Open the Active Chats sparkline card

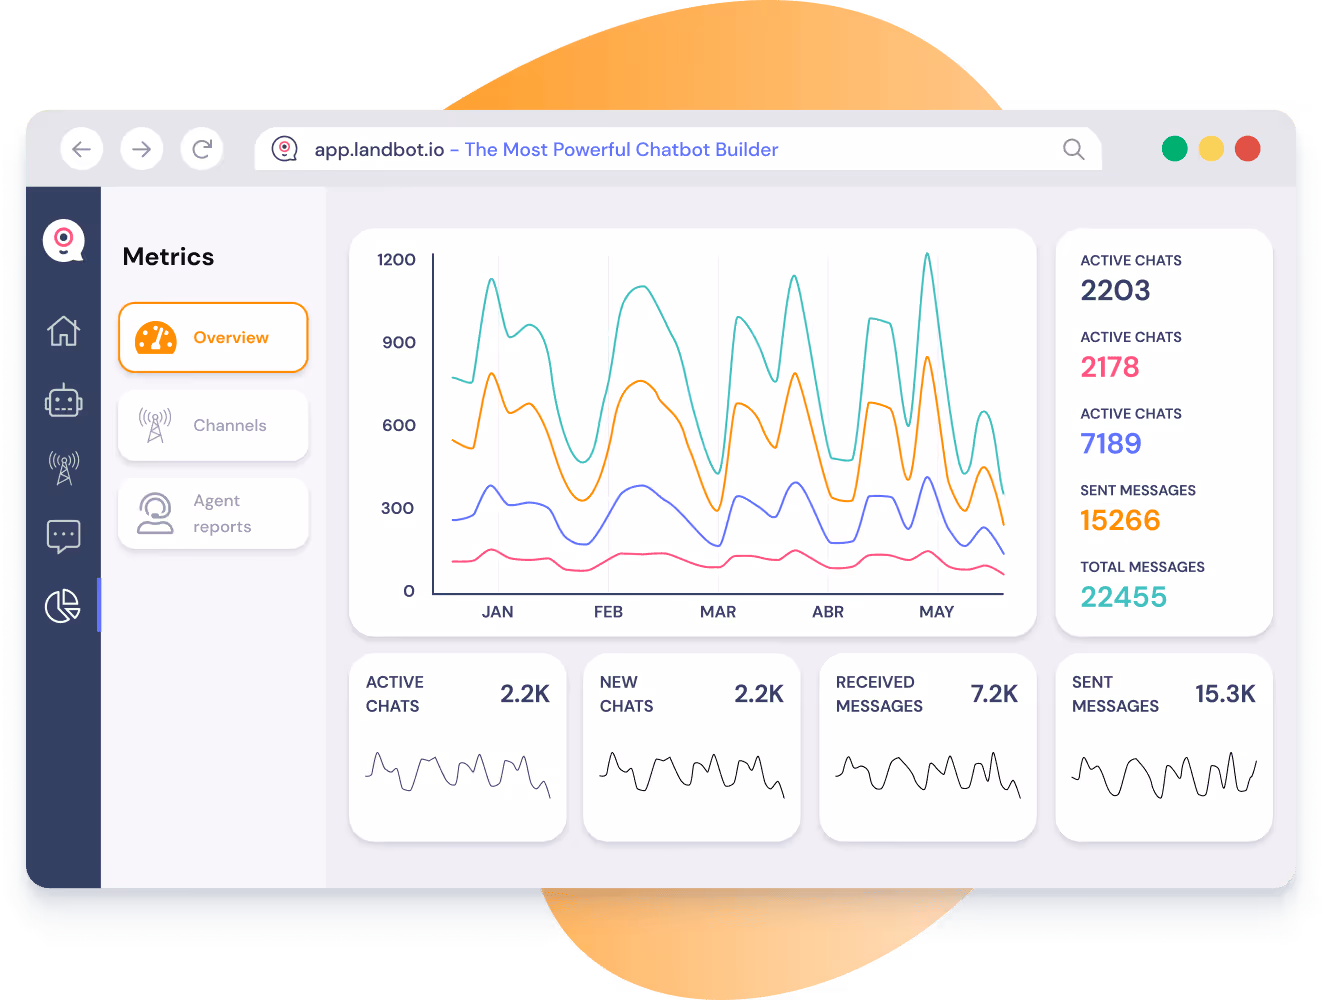click(x=457, y=747)
